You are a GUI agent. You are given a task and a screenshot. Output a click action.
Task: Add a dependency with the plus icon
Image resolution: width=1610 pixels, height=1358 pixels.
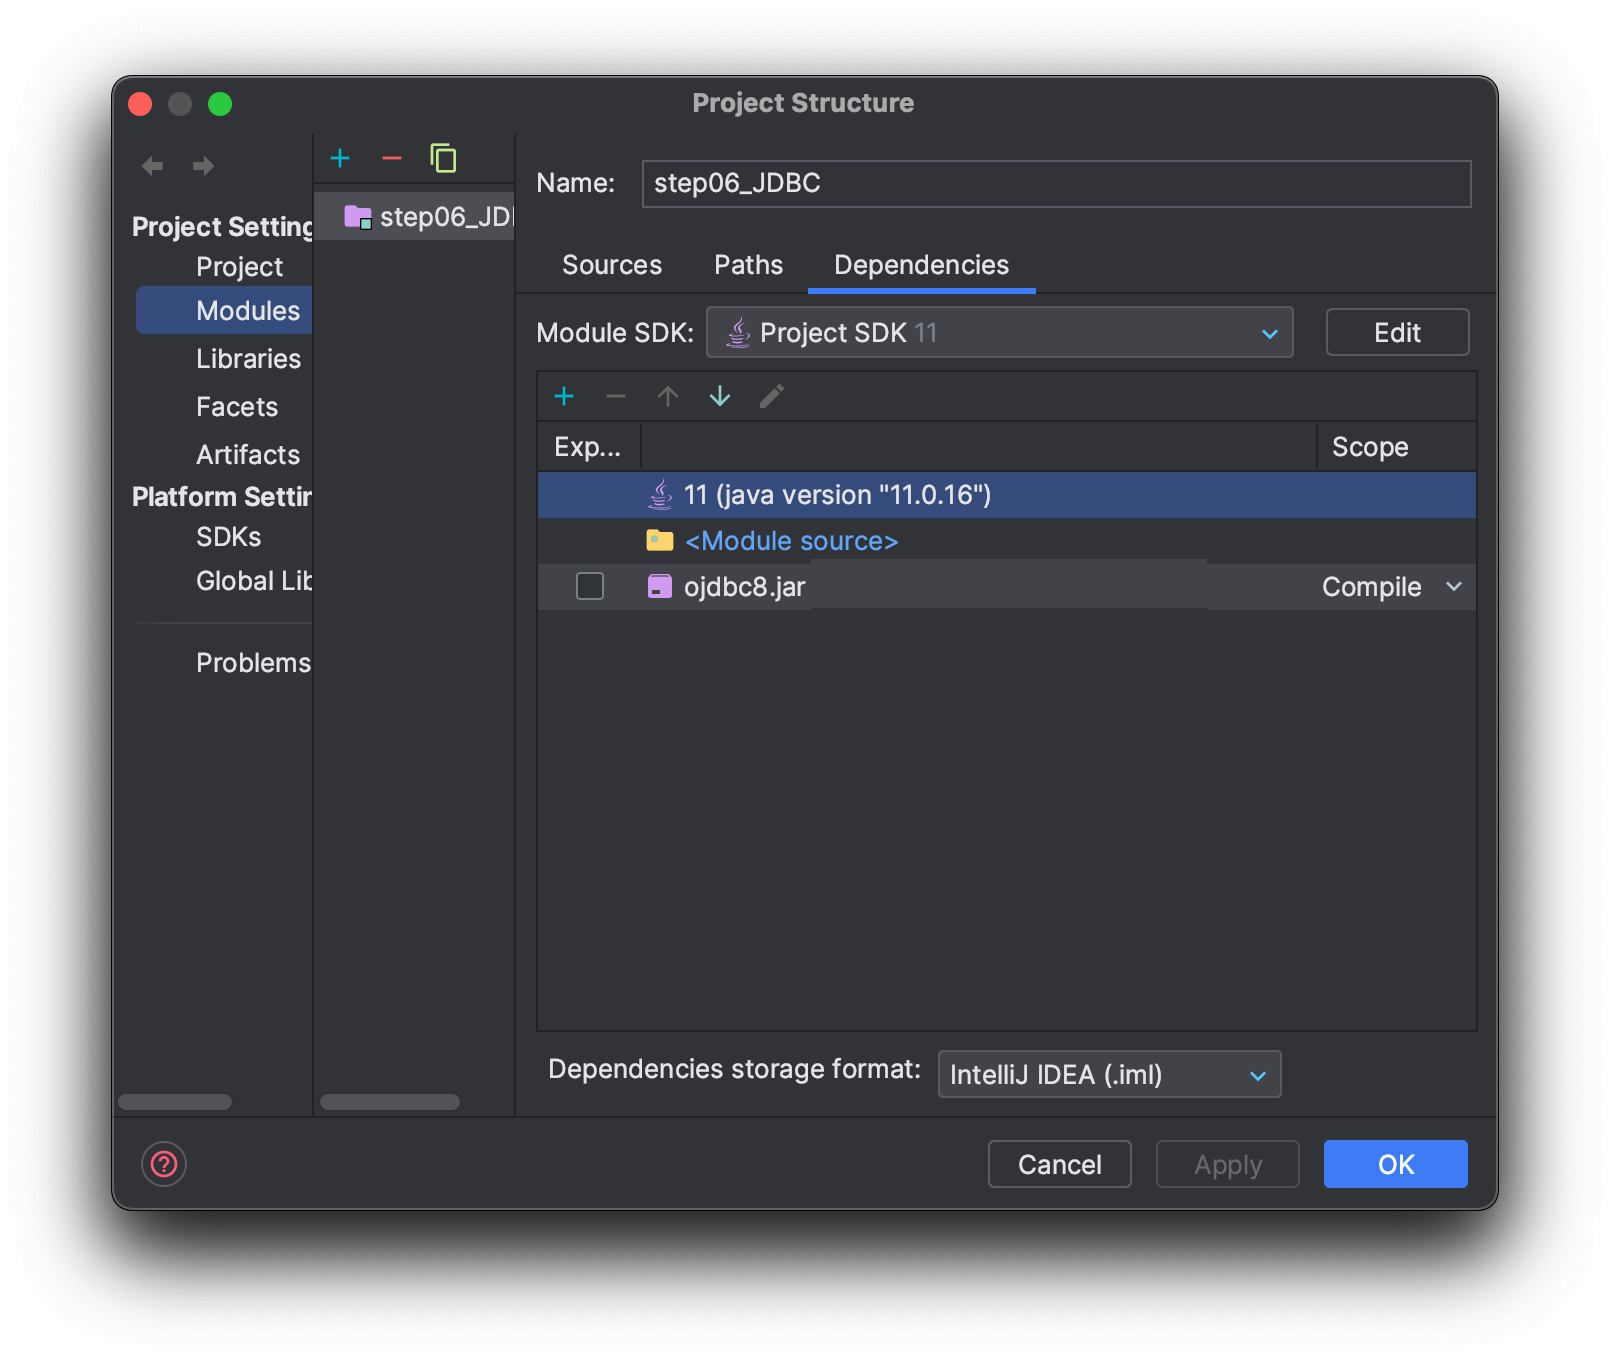(x=564, y=397)
